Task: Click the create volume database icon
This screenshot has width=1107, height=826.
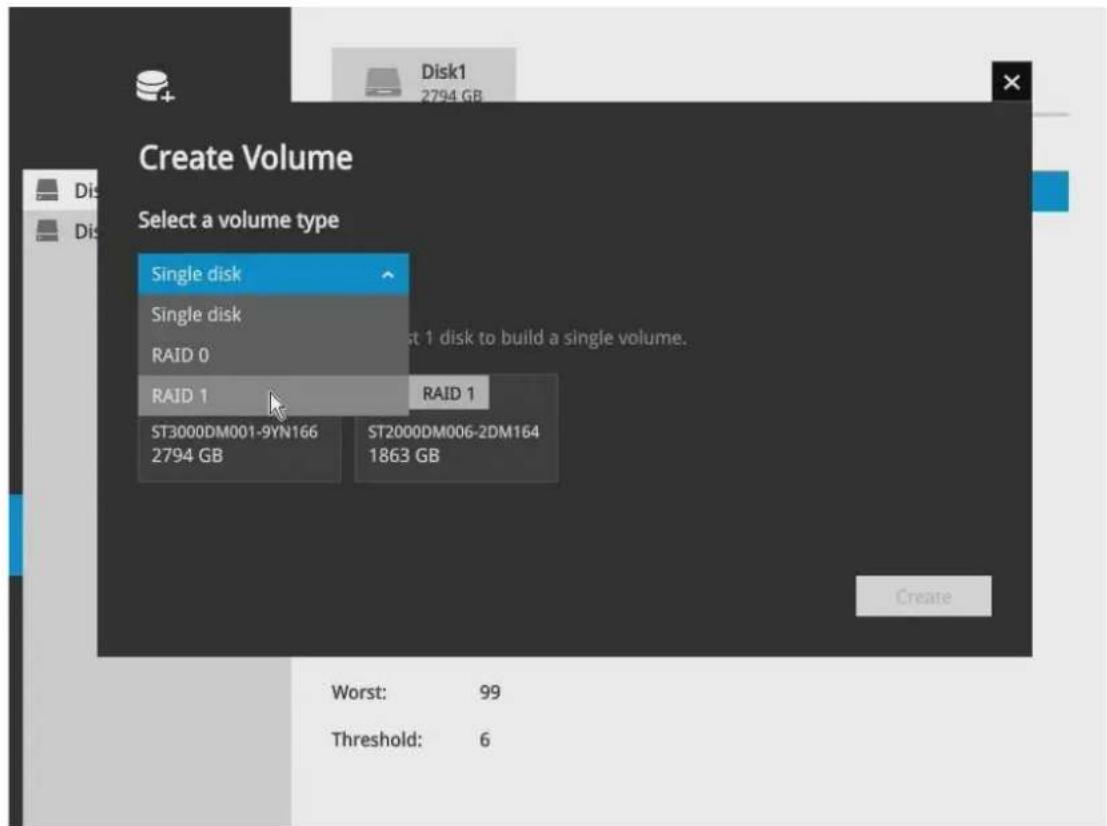Action: (155, 86)
